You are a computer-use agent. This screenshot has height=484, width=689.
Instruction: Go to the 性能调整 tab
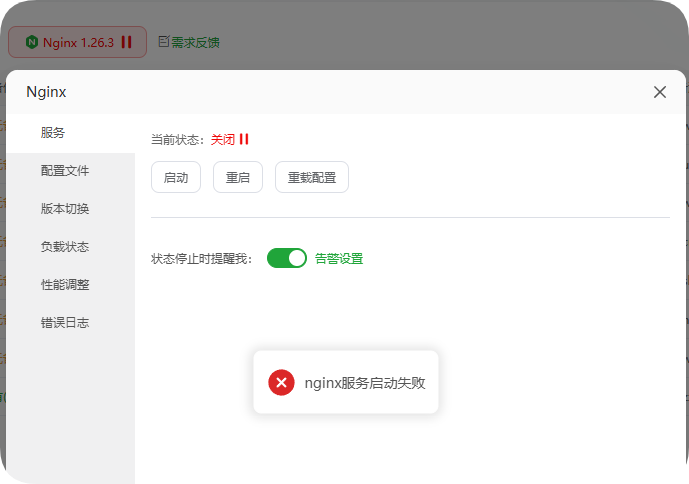[x=71, y=285]
